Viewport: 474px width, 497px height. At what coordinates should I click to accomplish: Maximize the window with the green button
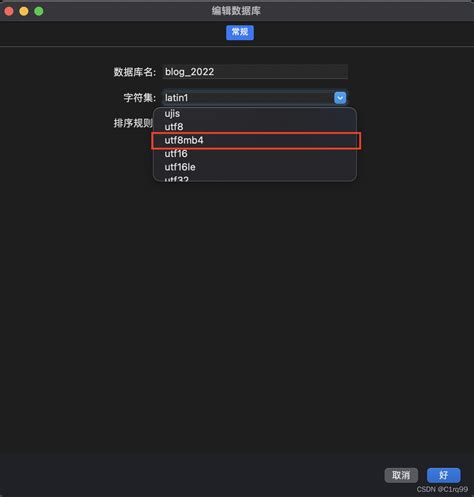(39, 11)
